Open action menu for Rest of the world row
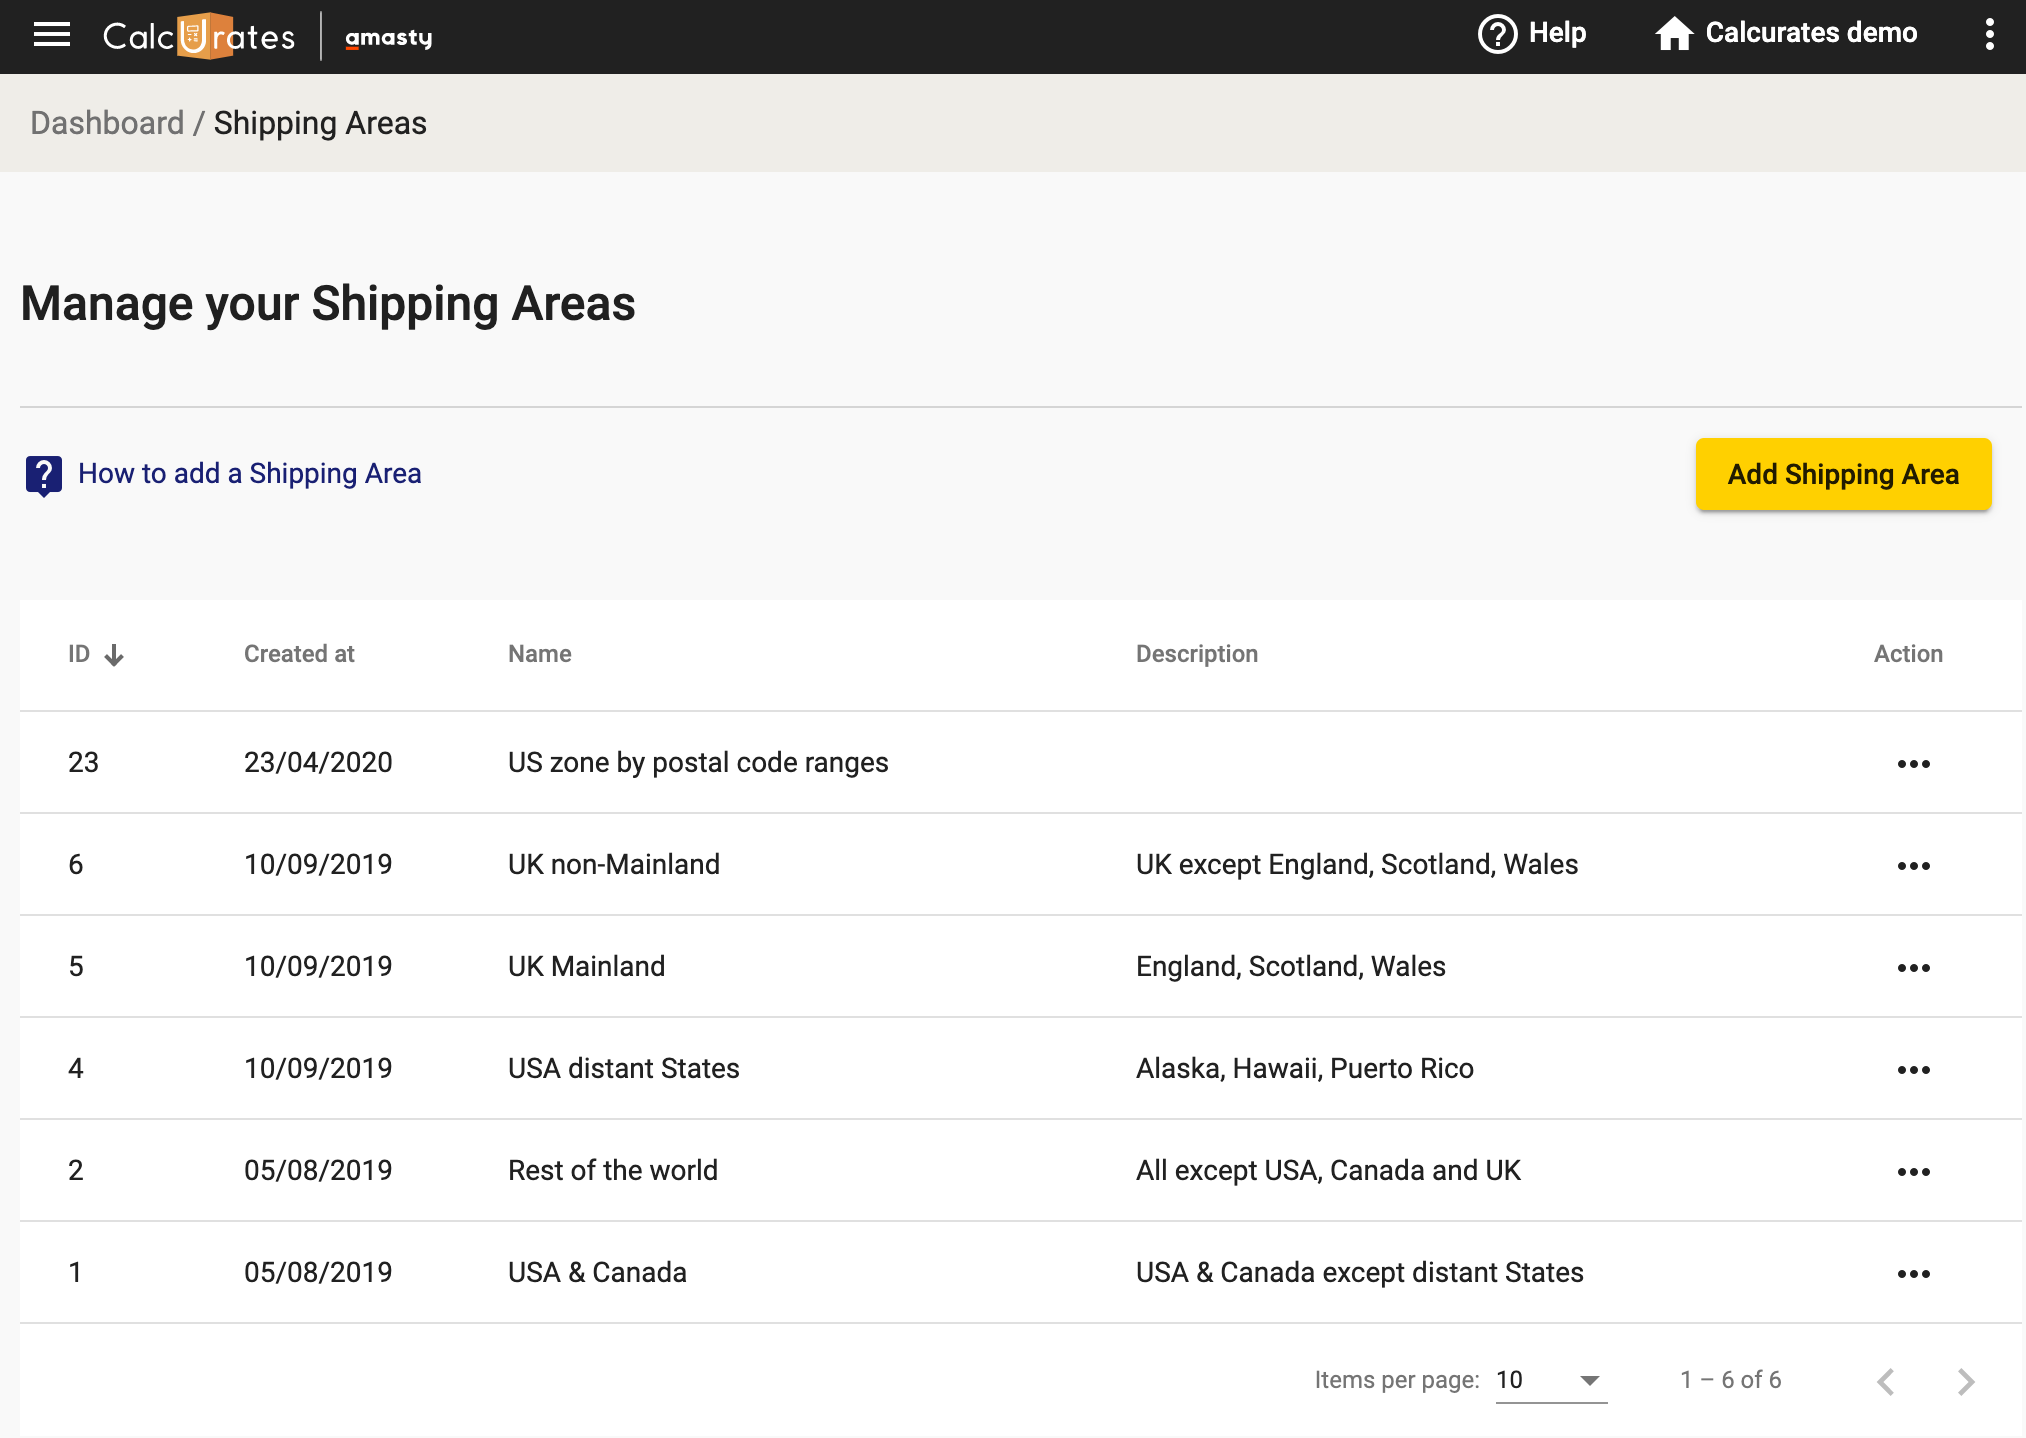The height and width of the screenshot is (1438, 2026). [1914, 1170]
